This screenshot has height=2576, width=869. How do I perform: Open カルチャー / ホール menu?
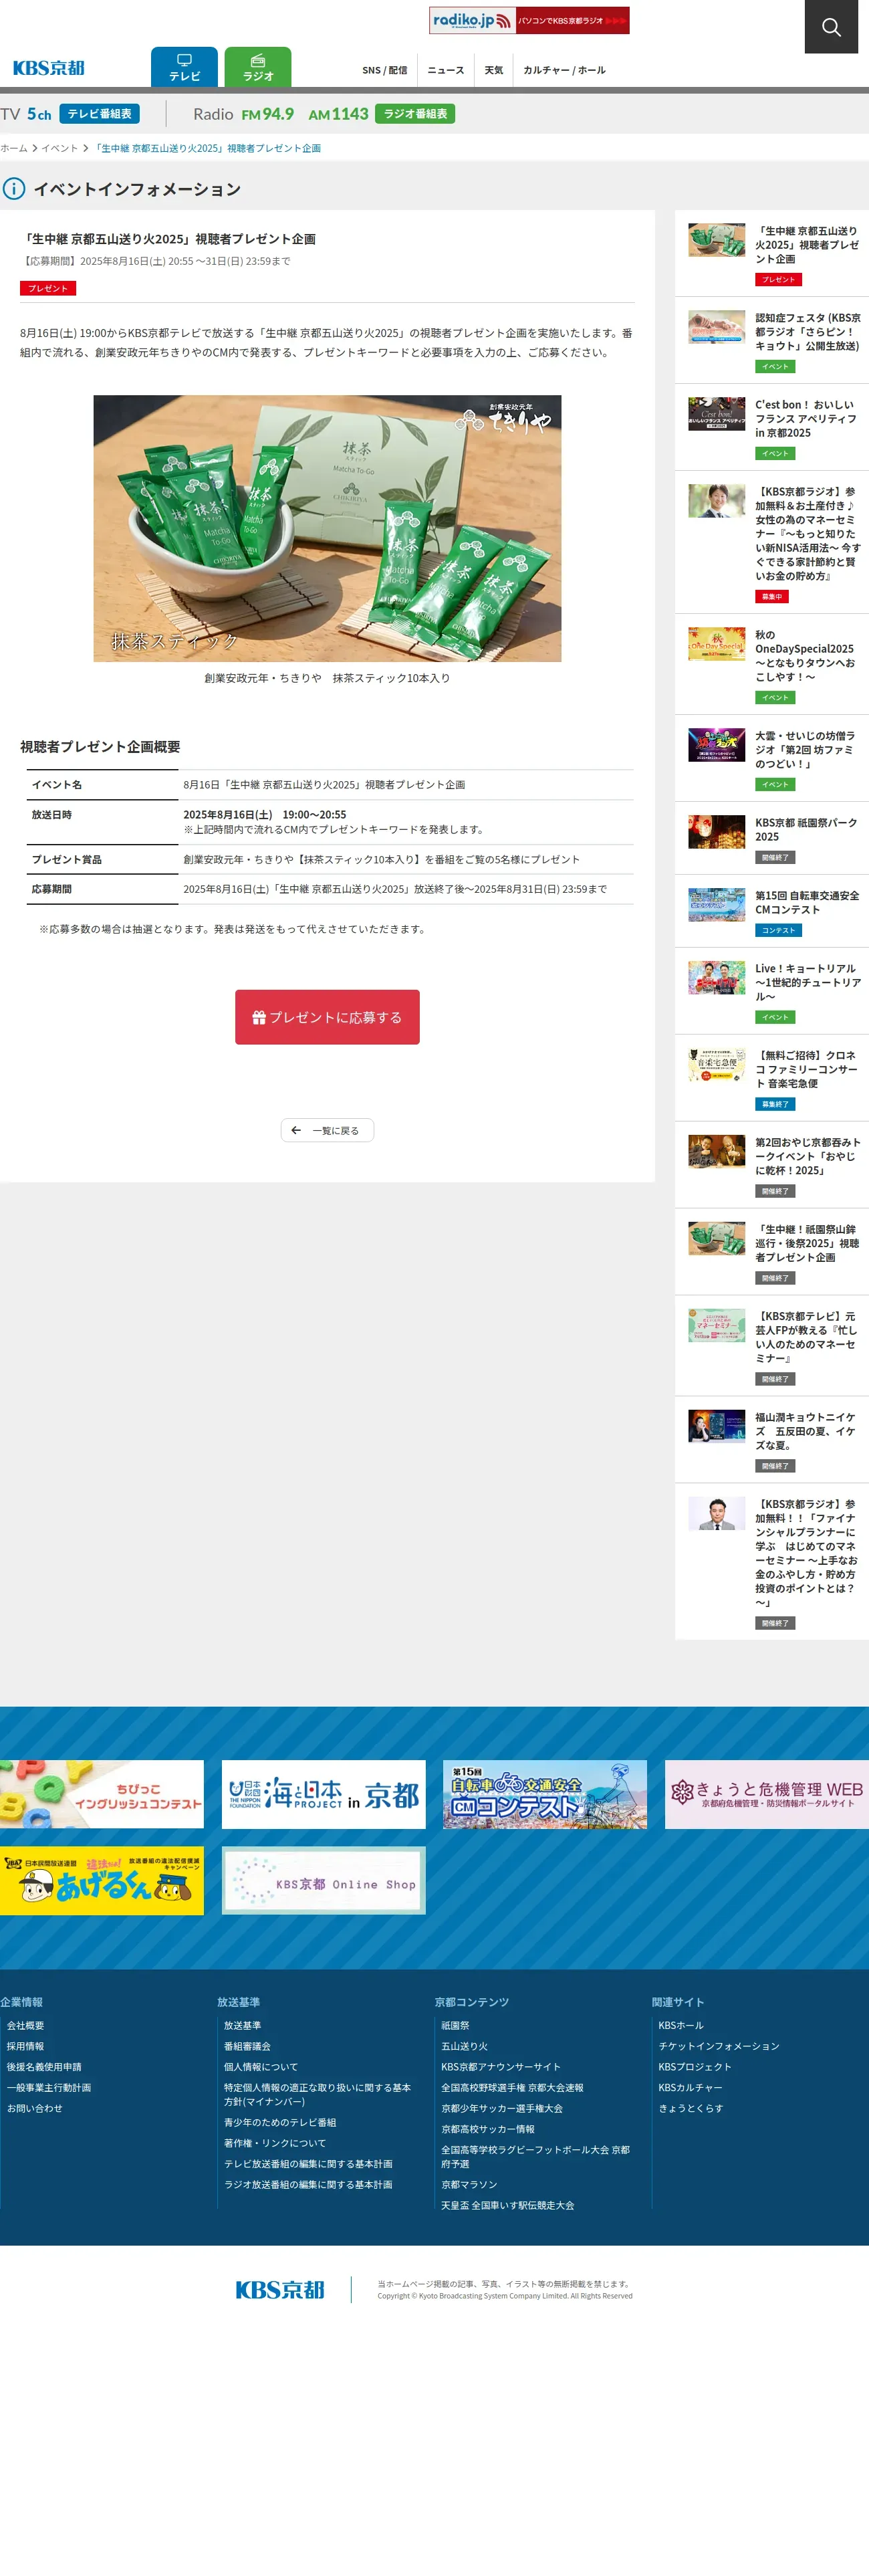coord(564,70)
